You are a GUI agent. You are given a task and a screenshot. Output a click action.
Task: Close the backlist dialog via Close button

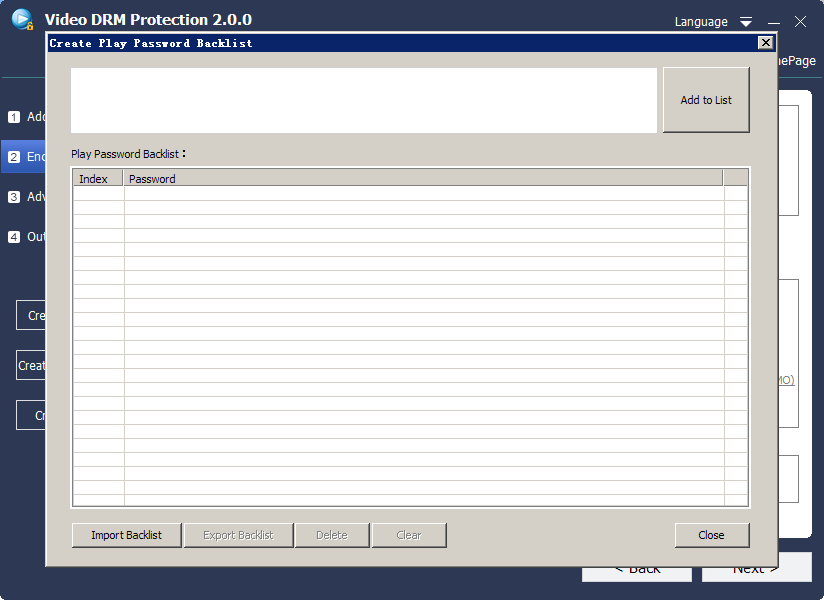point(712,535)
